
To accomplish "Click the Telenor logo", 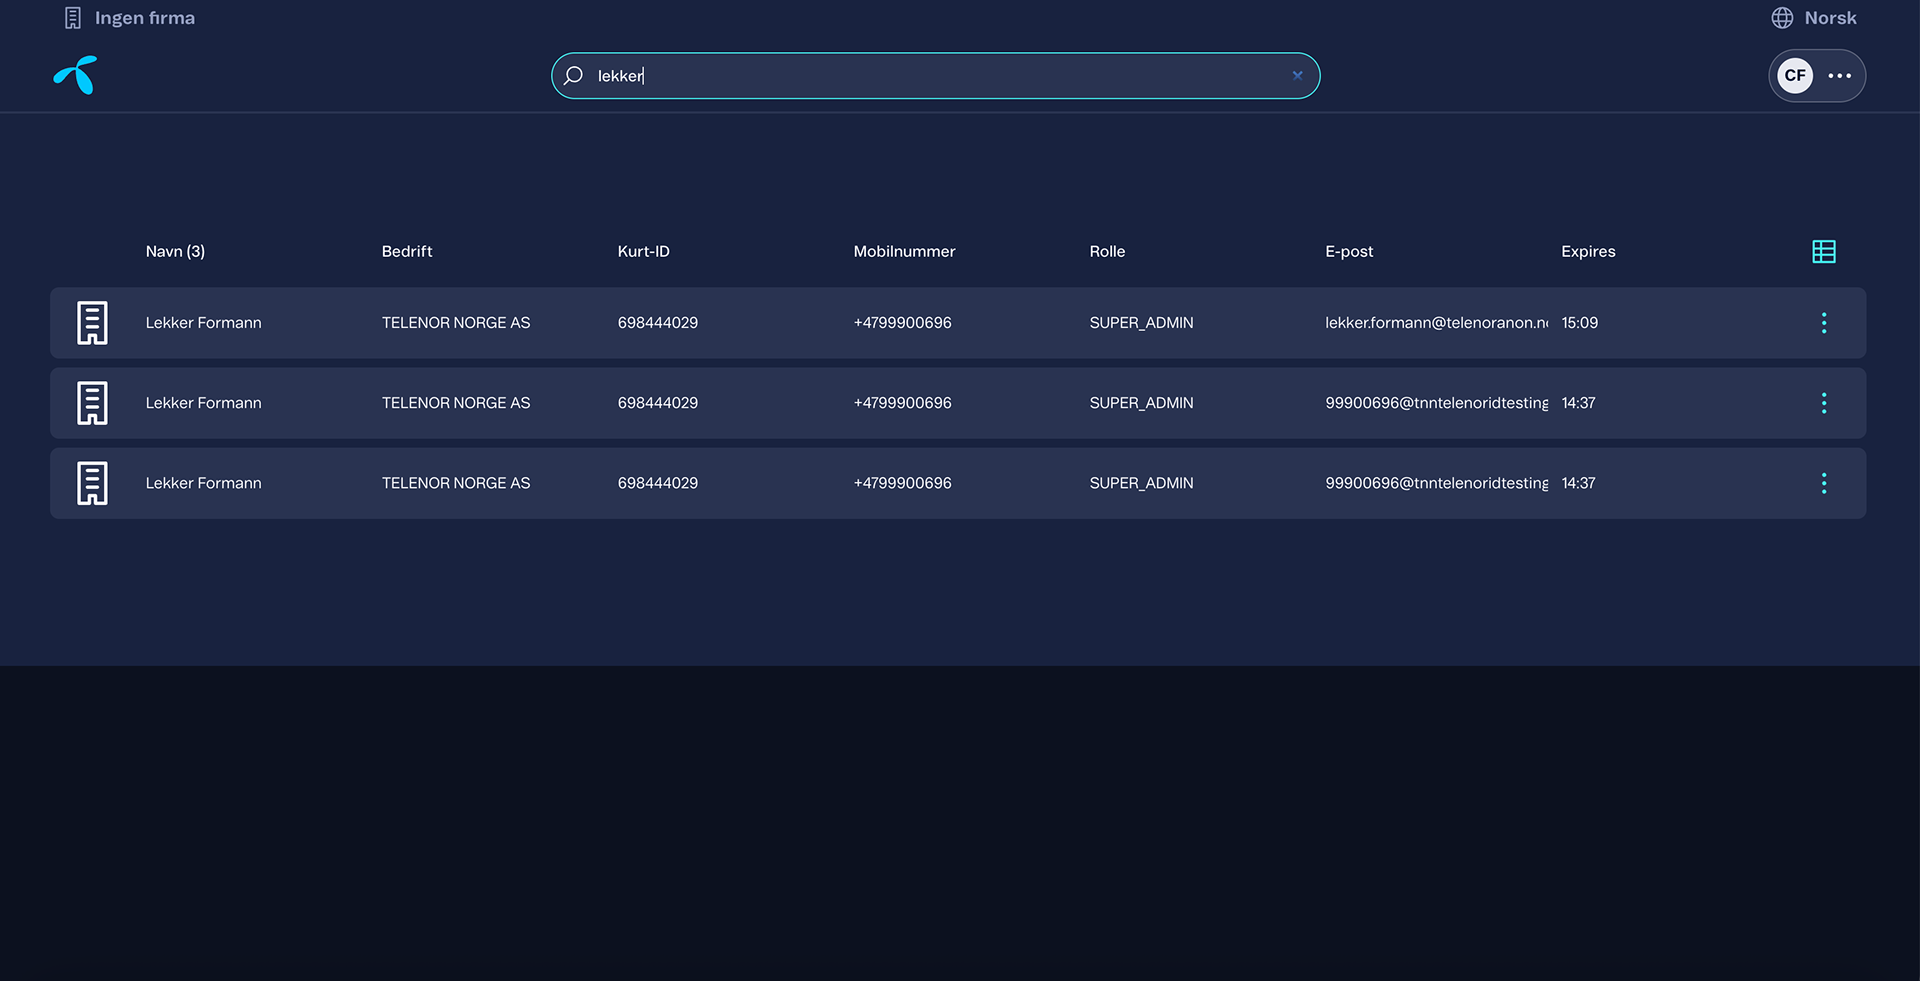I will point(75,75).
